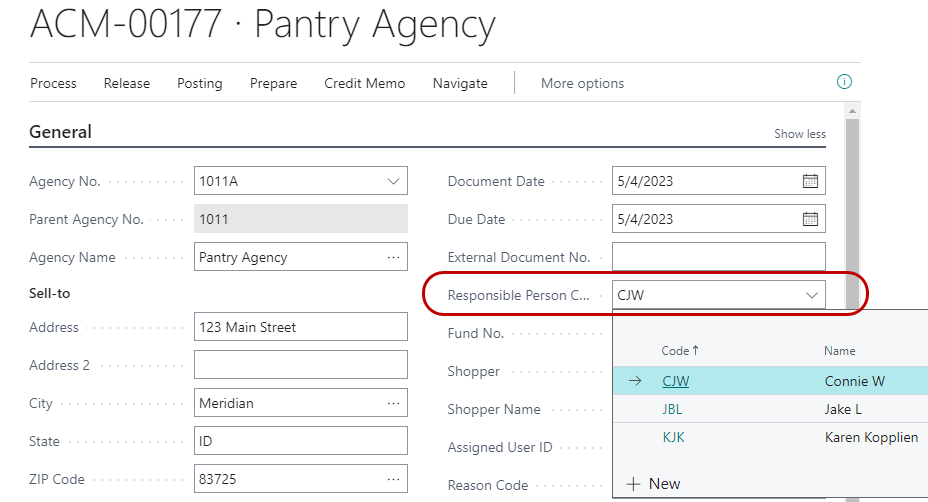Click Show less in General section
The image size is (928, 502).
click(800, 134)
